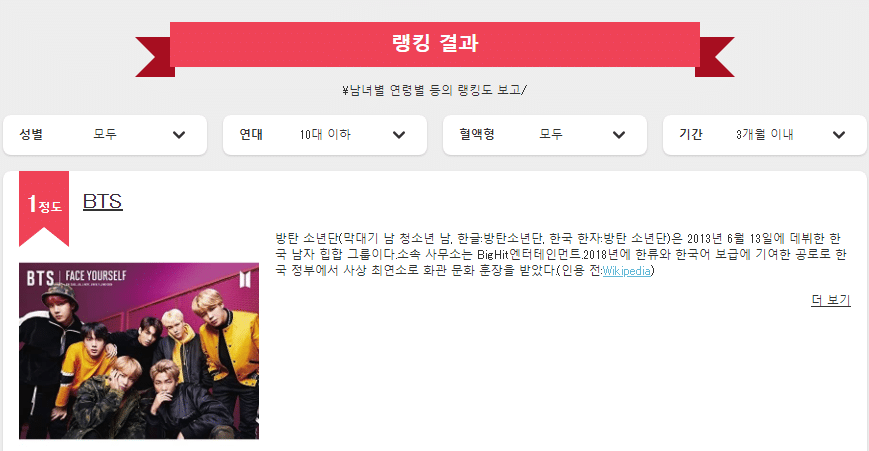Click the chevron arrow in 기간 filter
Image resolution: width=869 pixels, height=451 pixels.
[x=839, y=135]
